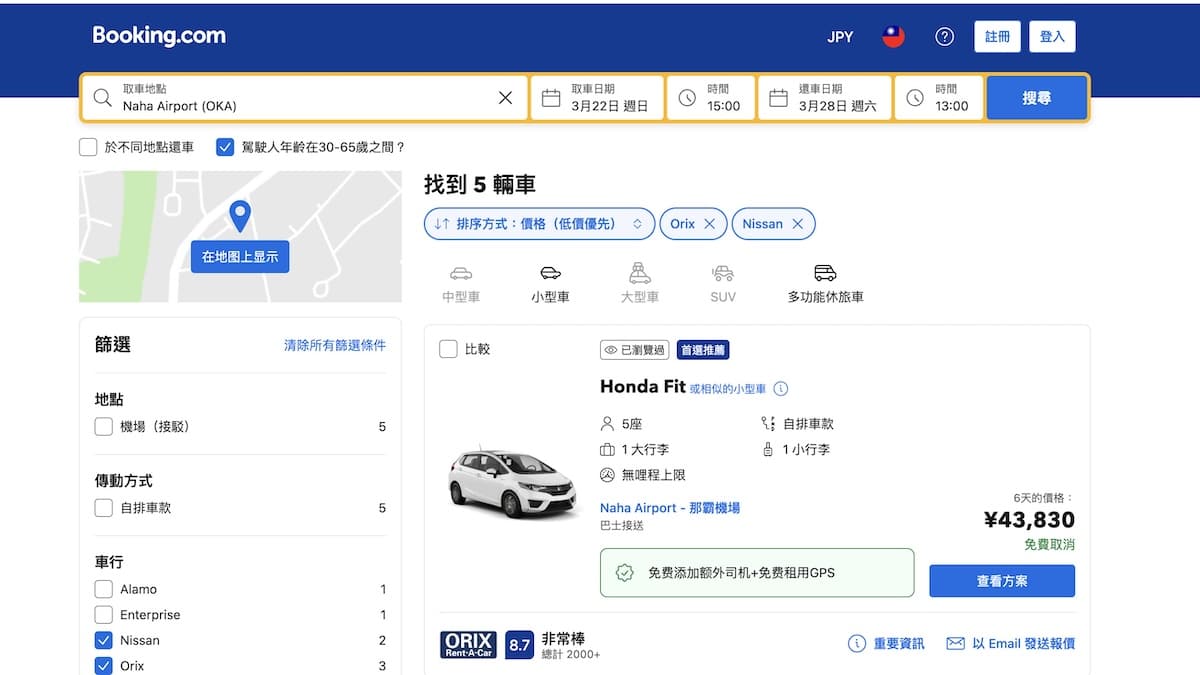Click 以 Email 發送報價 link
The height and width of the screenshot is (675, 1200).
[1010, 643]
